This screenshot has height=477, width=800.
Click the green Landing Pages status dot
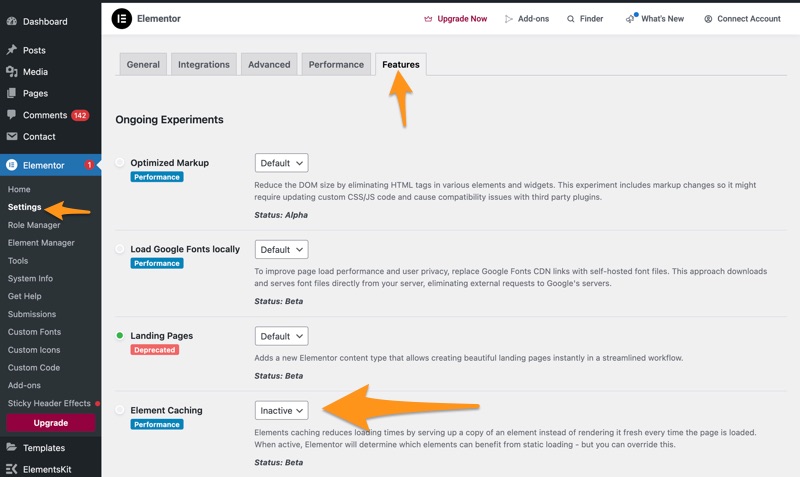click(119, 336)
